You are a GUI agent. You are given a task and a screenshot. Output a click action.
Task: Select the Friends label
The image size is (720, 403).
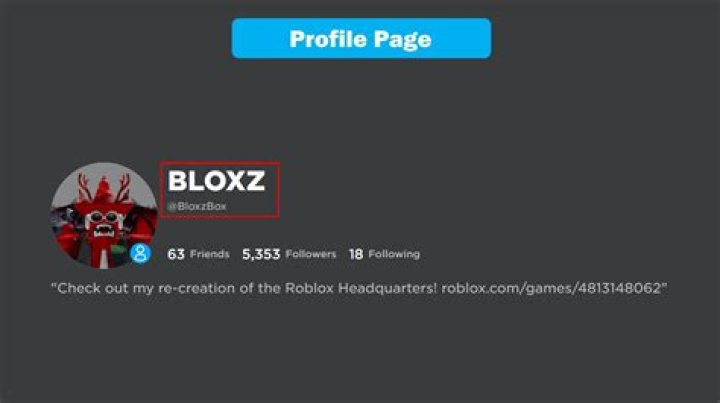click(210, 254)
